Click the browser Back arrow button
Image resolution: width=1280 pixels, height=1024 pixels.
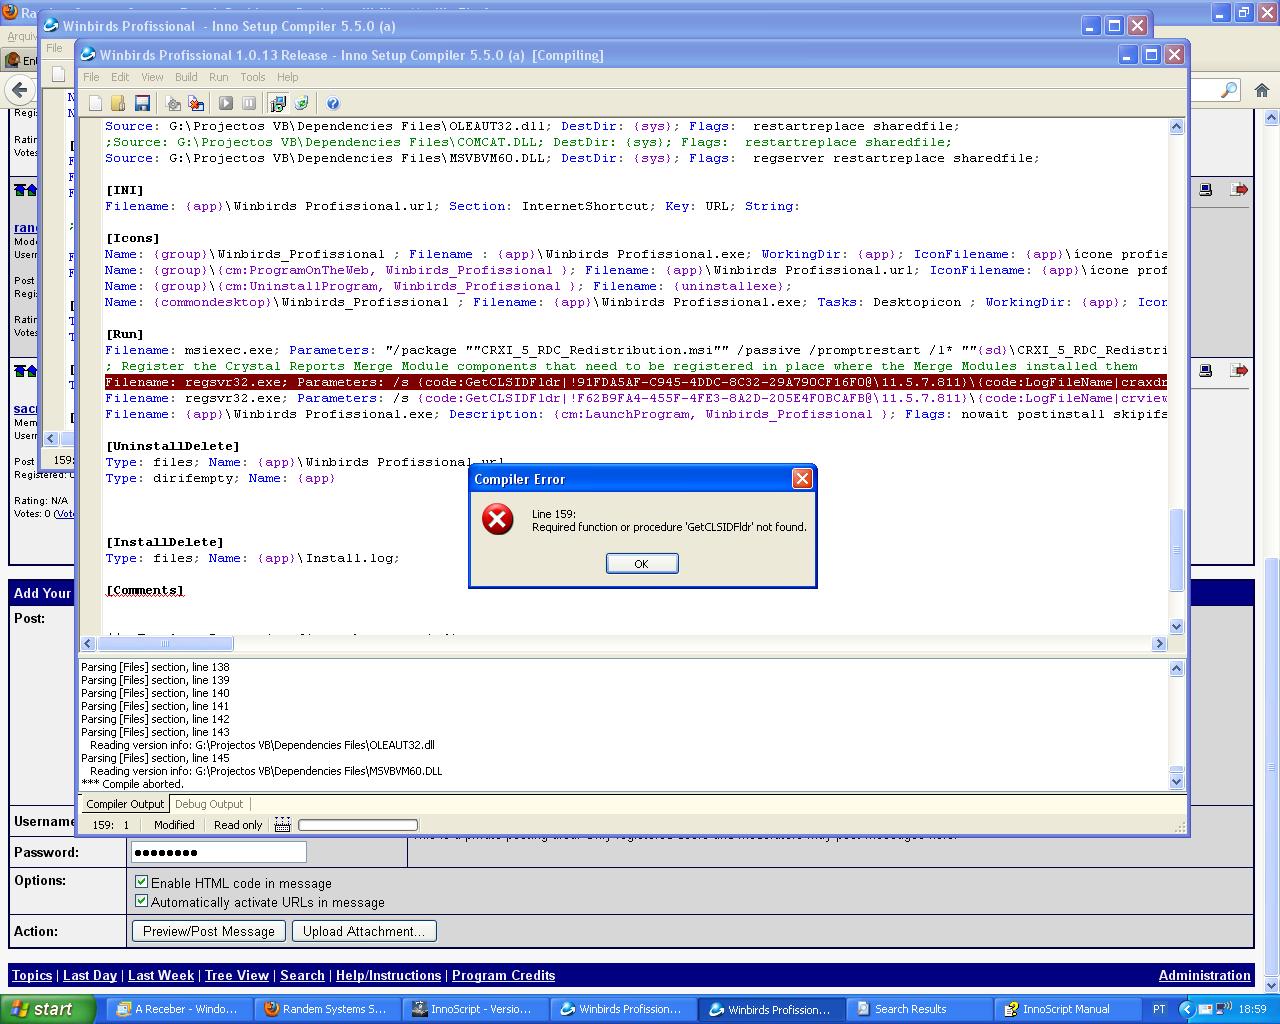point(20,90)
